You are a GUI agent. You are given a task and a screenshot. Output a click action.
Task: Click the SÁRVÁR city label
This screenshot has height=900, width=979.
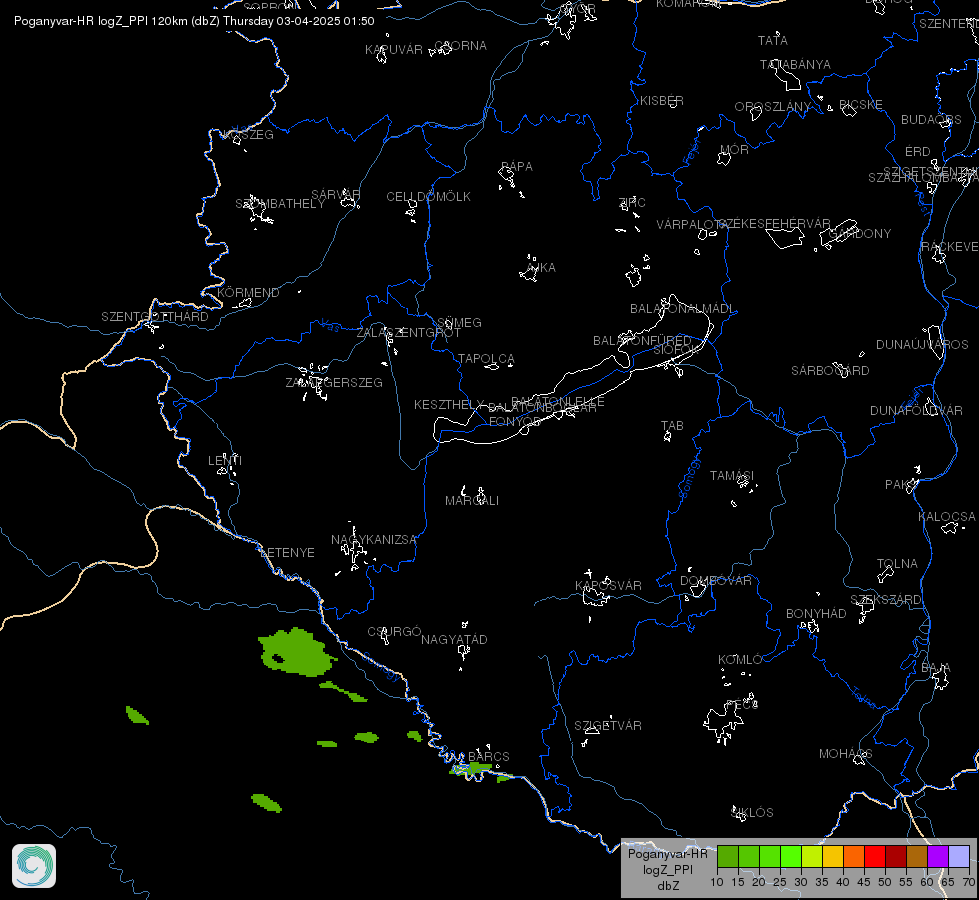click(x=336, y=195)
